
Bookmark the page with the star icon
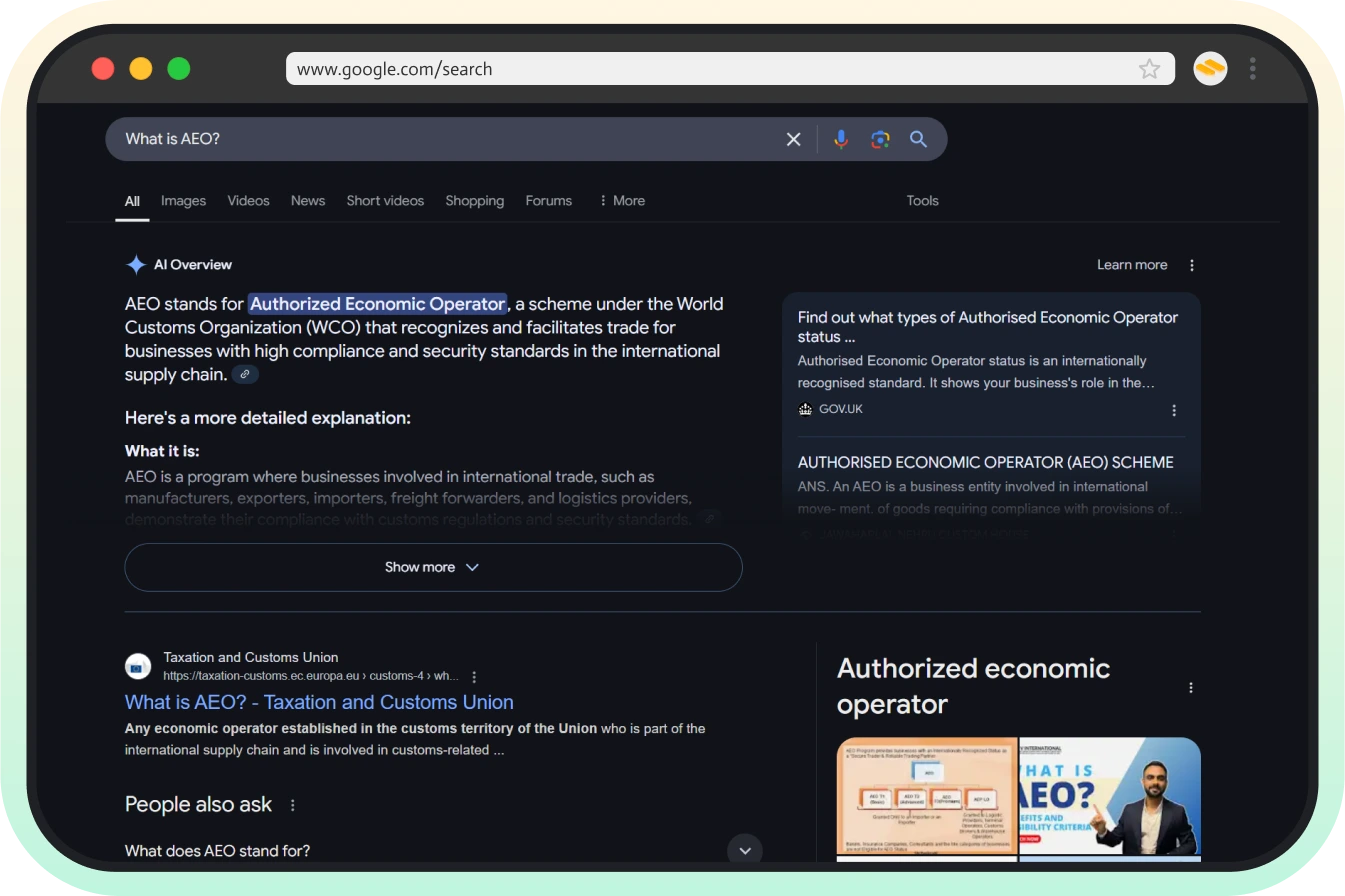click(1149, 68)
